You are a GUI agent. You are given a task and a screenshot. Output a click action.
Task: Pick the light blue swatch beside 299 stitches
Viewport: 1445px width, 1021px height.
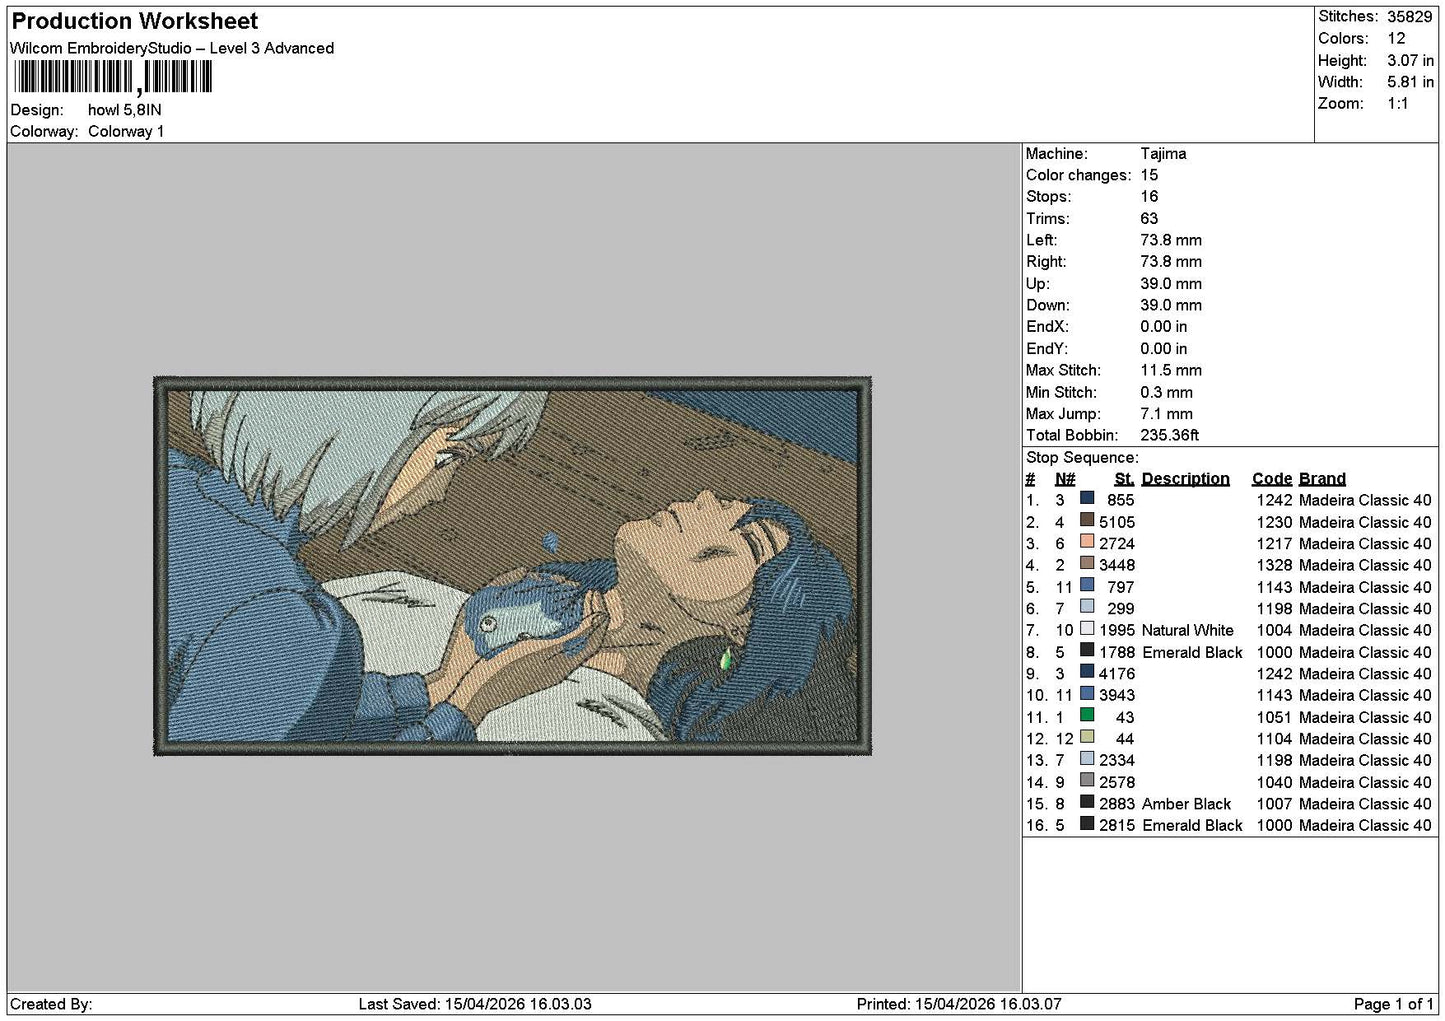[1087, 607]
